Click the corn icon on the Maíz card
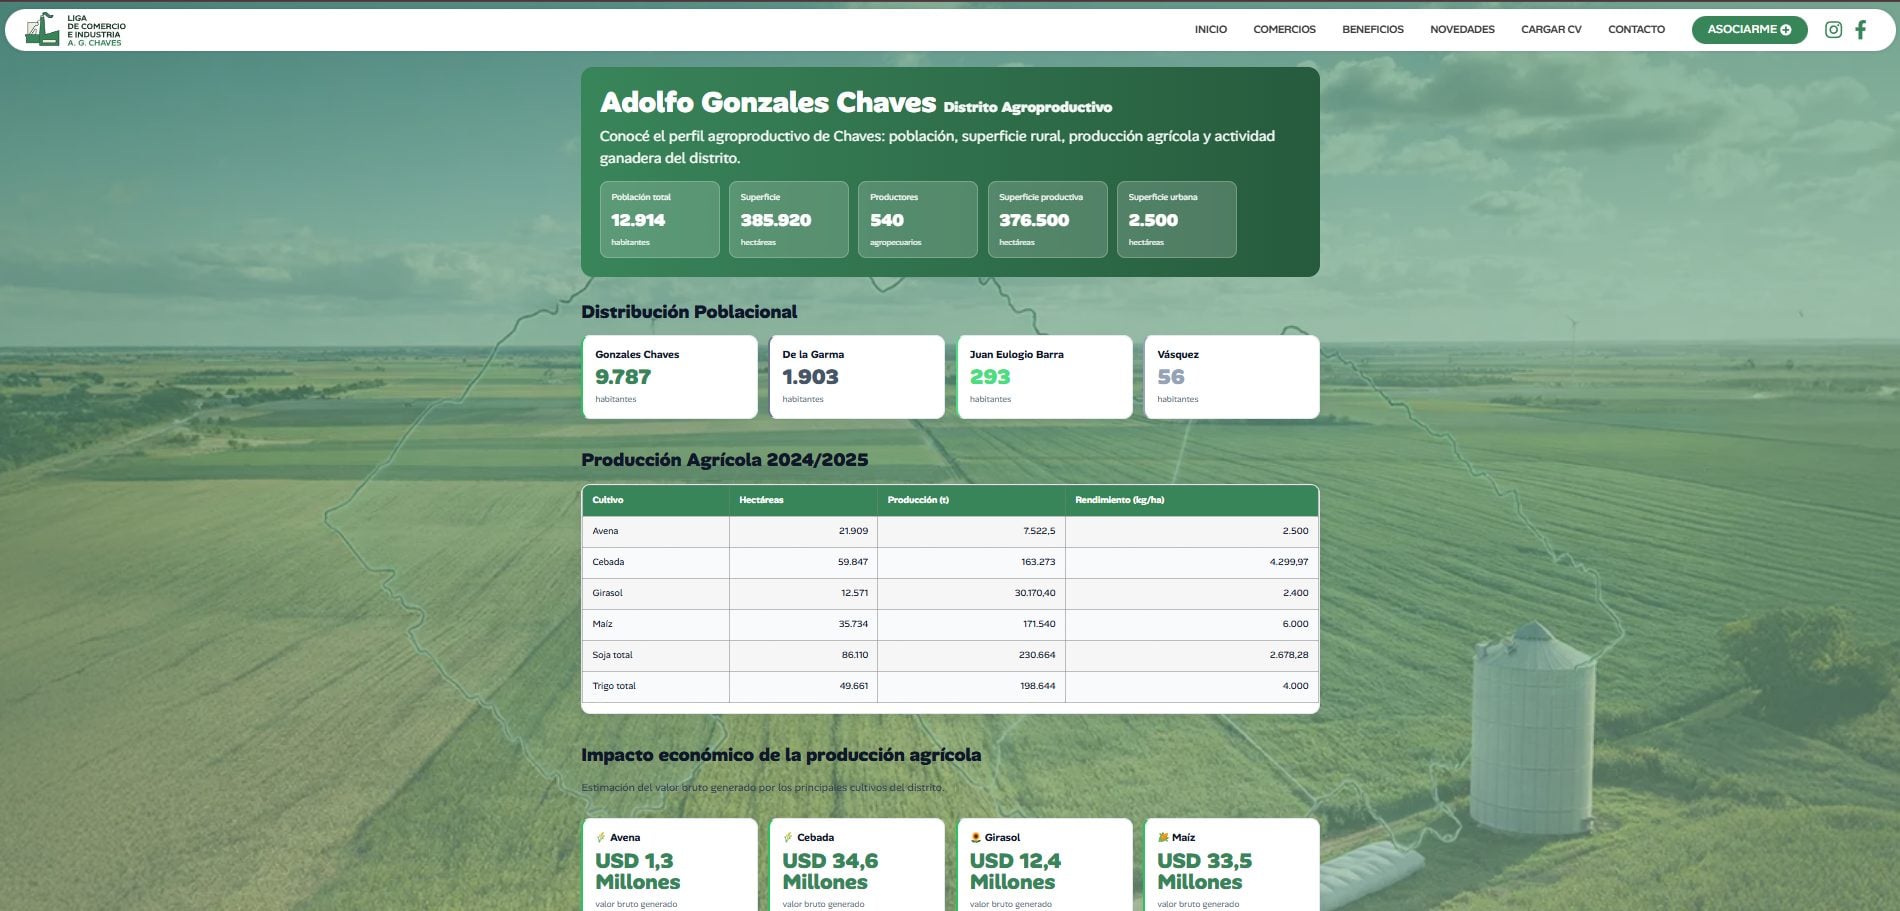This screenshot has height=911, width=1900. 1163,838
